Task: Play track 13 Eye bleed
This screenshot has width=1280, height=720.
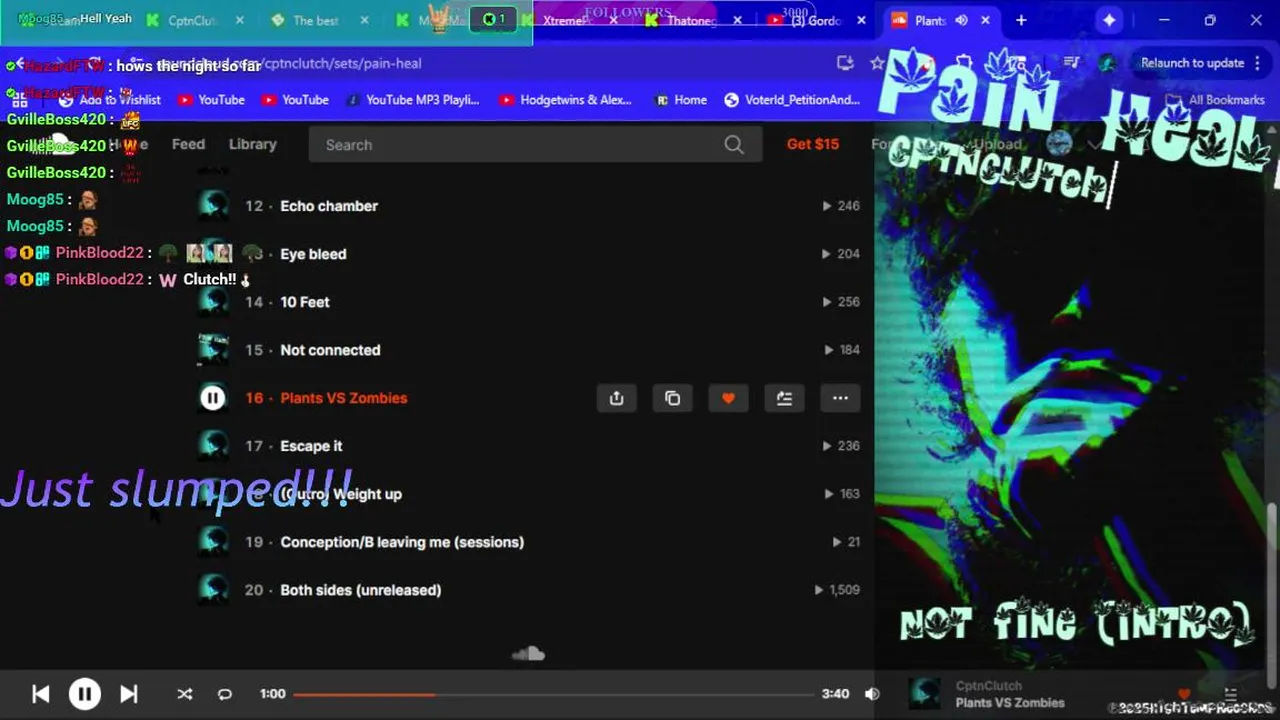Action: click(313, 254)
